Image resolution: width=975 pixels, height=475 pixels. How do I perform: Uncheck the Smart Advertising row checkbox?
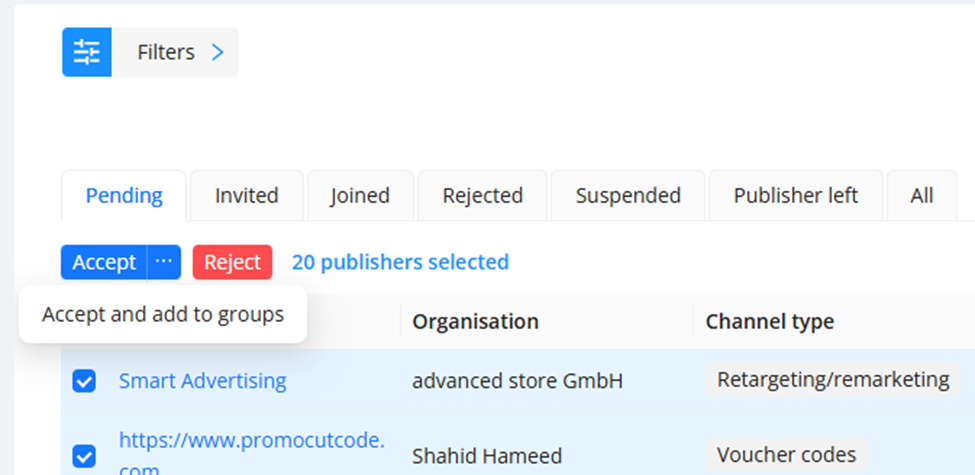(x=84, y=381)
